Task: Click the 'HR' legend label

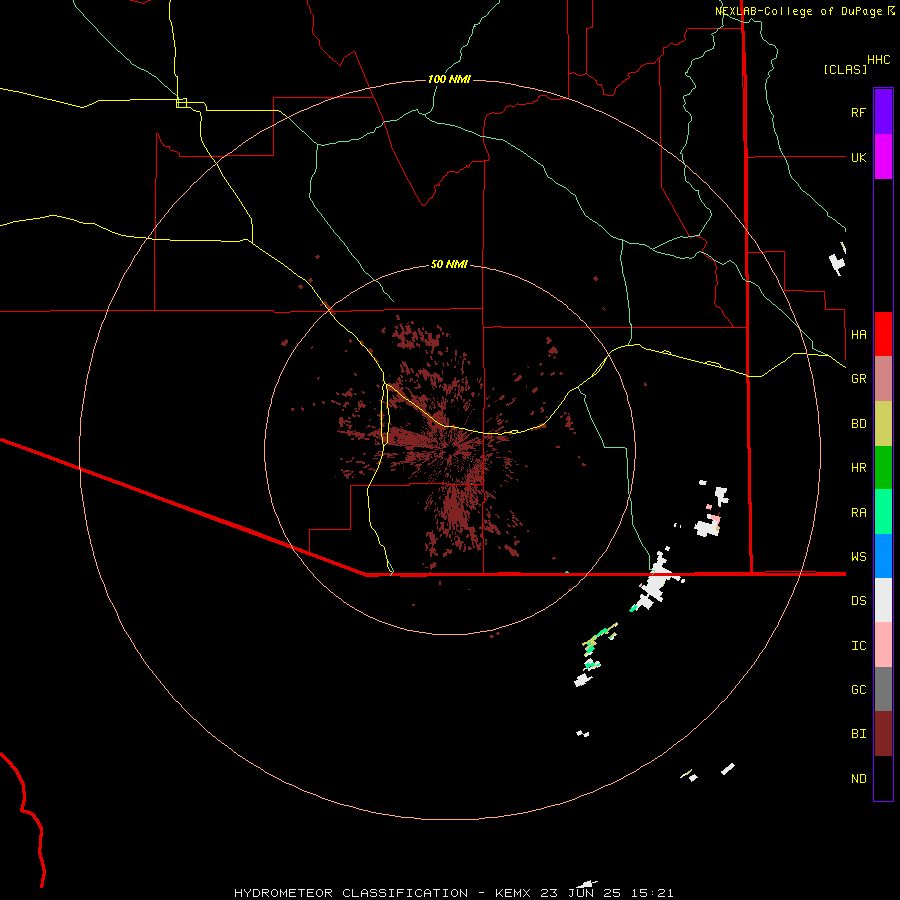Action: pyautogui.click(x=858, y=468)
